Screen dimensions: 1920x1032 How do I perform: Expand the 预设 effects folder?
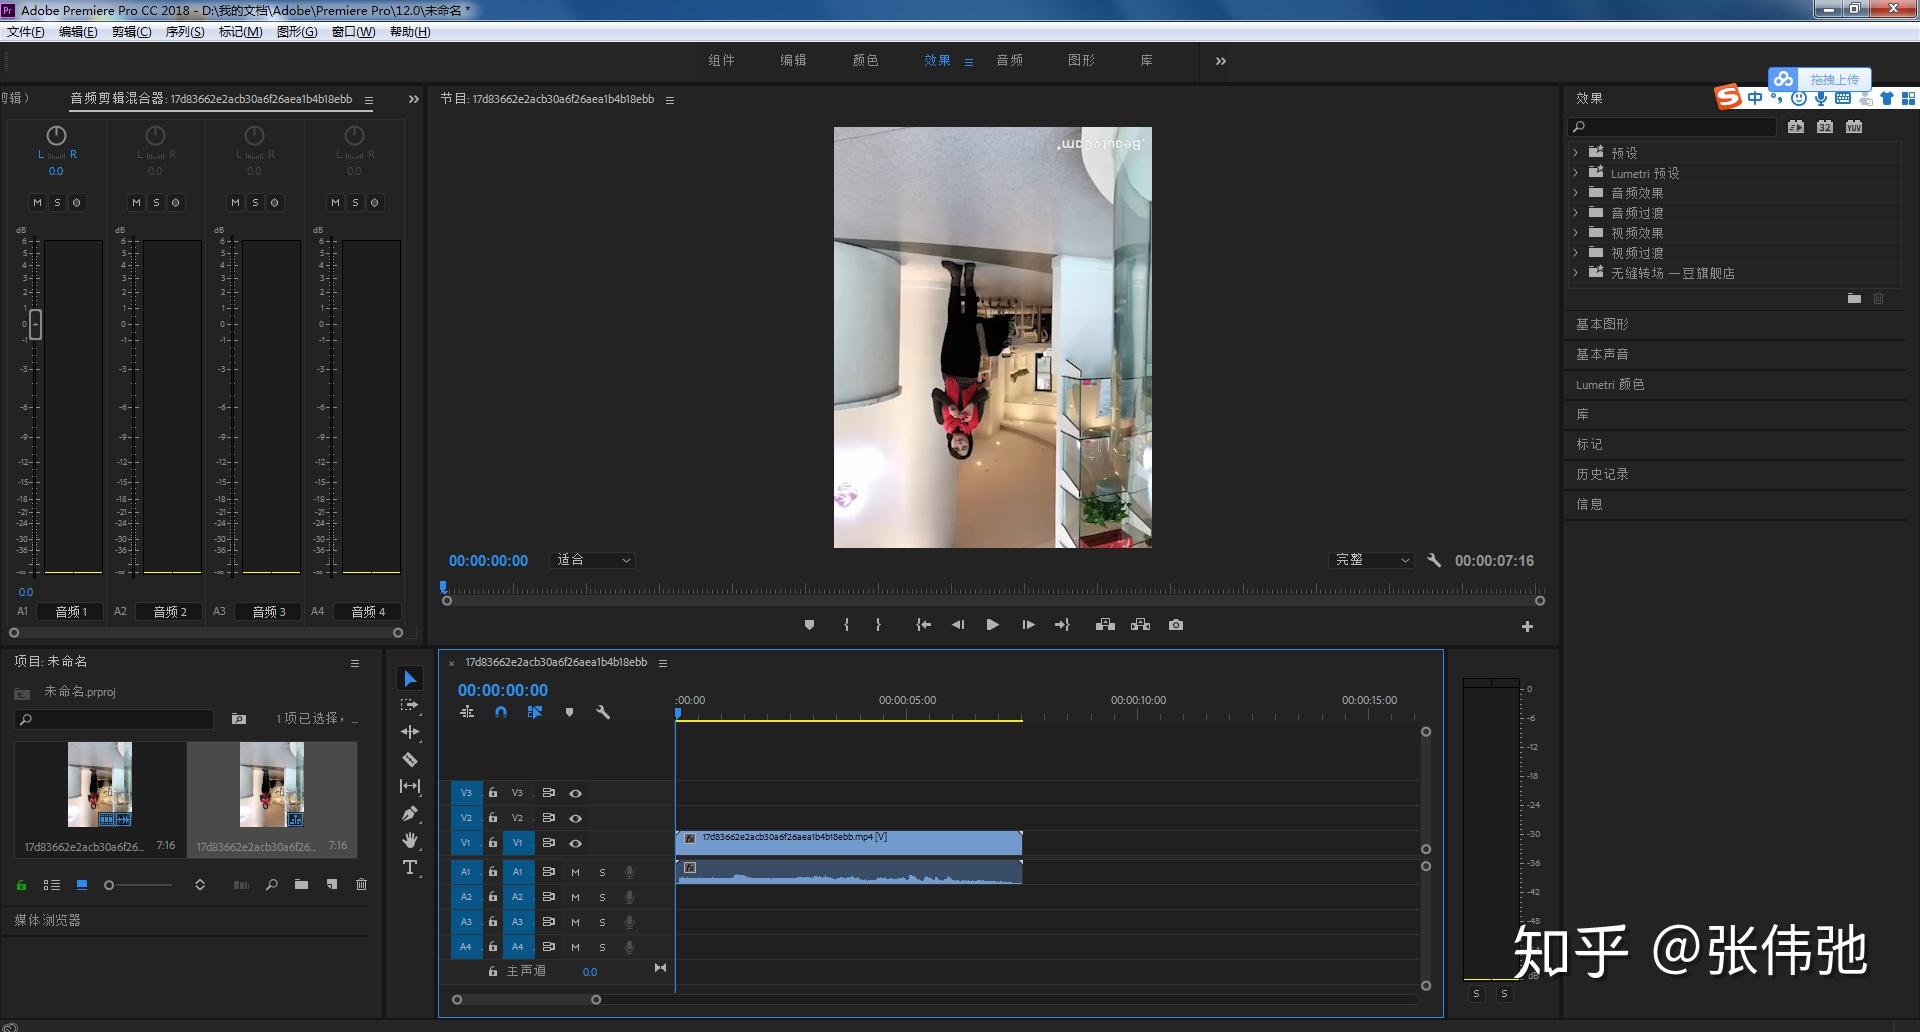pyautogui.click(x=1576, y=153)
